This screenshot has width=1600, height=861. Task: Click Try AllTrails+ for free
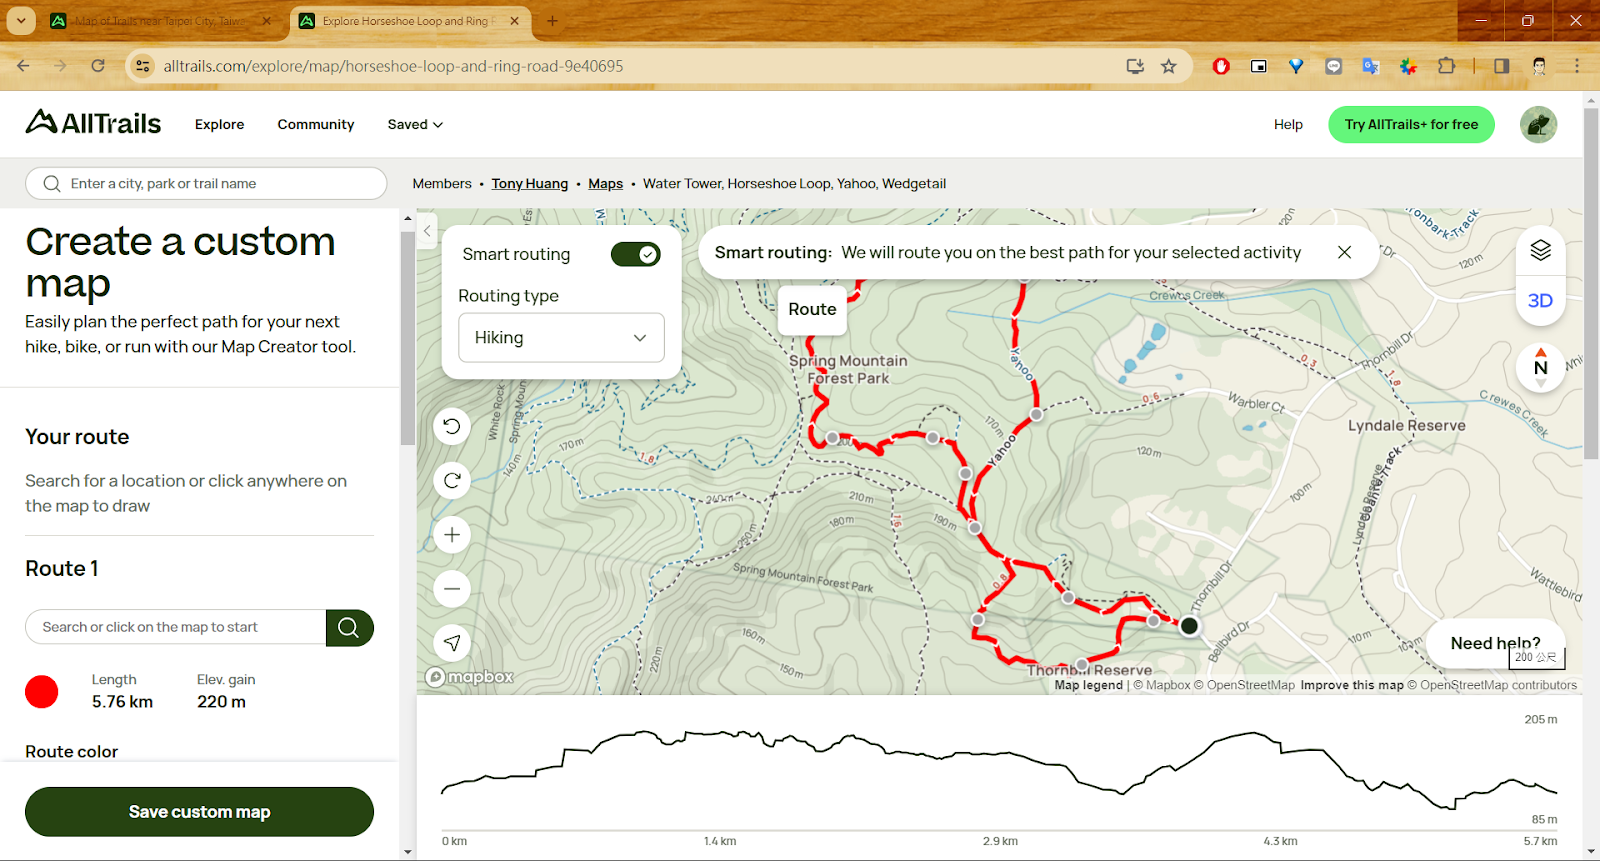(1411, 125)
